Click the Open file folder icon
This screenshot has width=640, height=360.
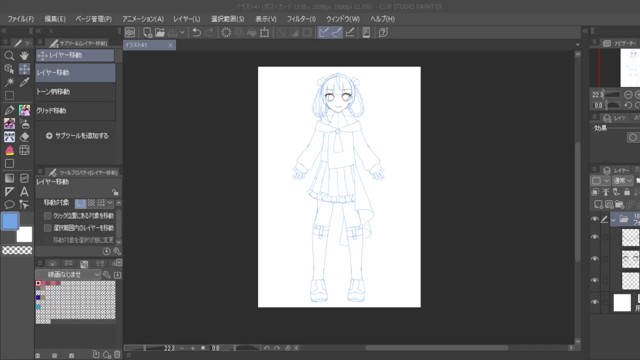point(160,33)
